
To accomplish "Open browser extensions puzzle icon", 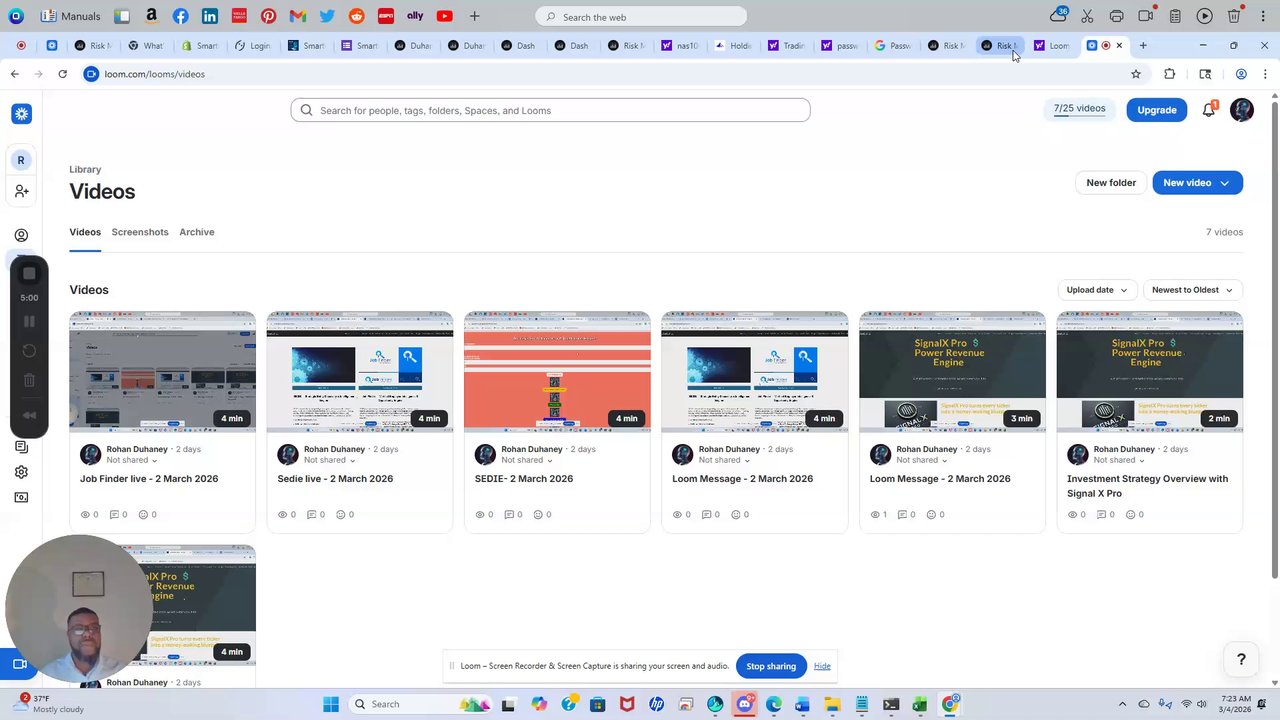I will coord(1169,74).
